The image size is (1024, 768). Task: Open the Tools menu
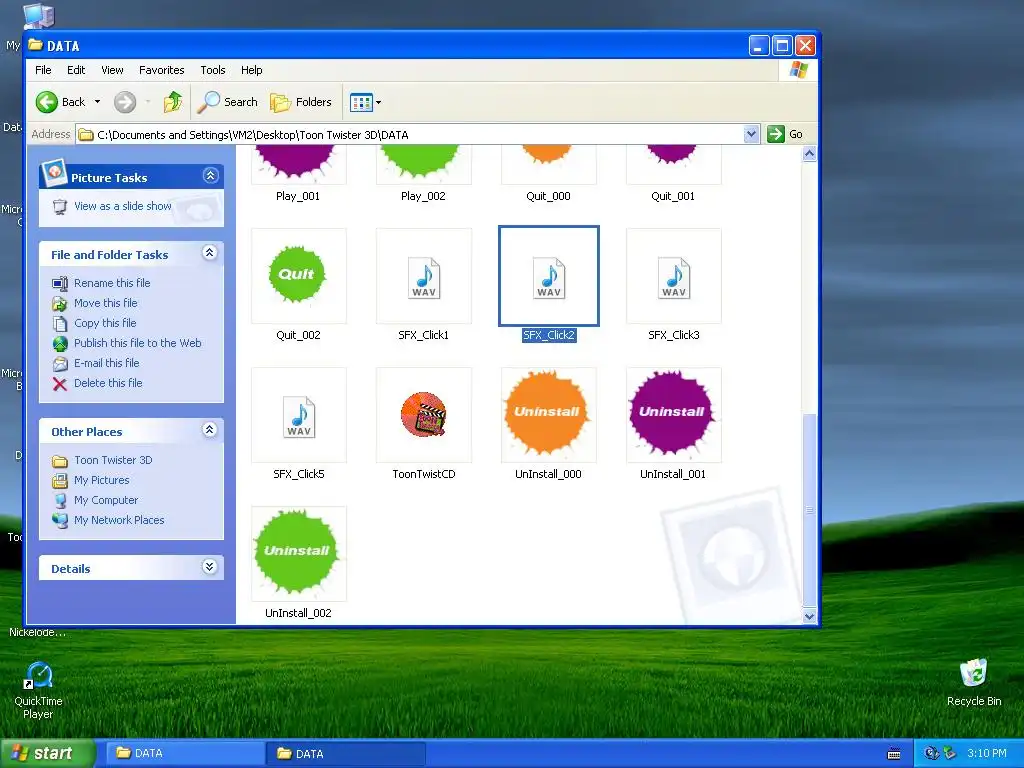213,70
